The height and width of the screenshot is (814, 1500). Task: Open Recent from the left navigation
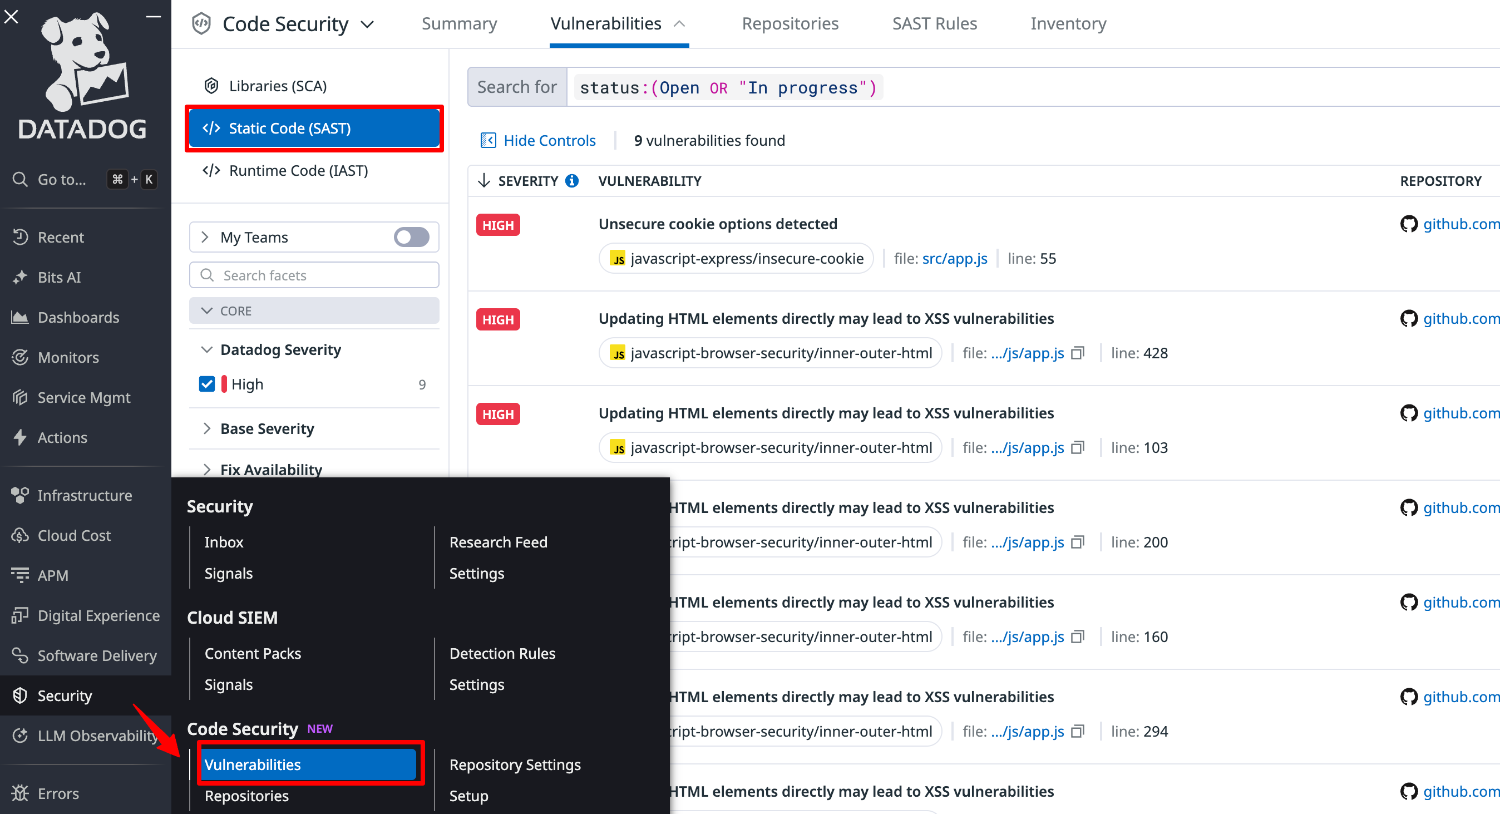click(61, 237)
